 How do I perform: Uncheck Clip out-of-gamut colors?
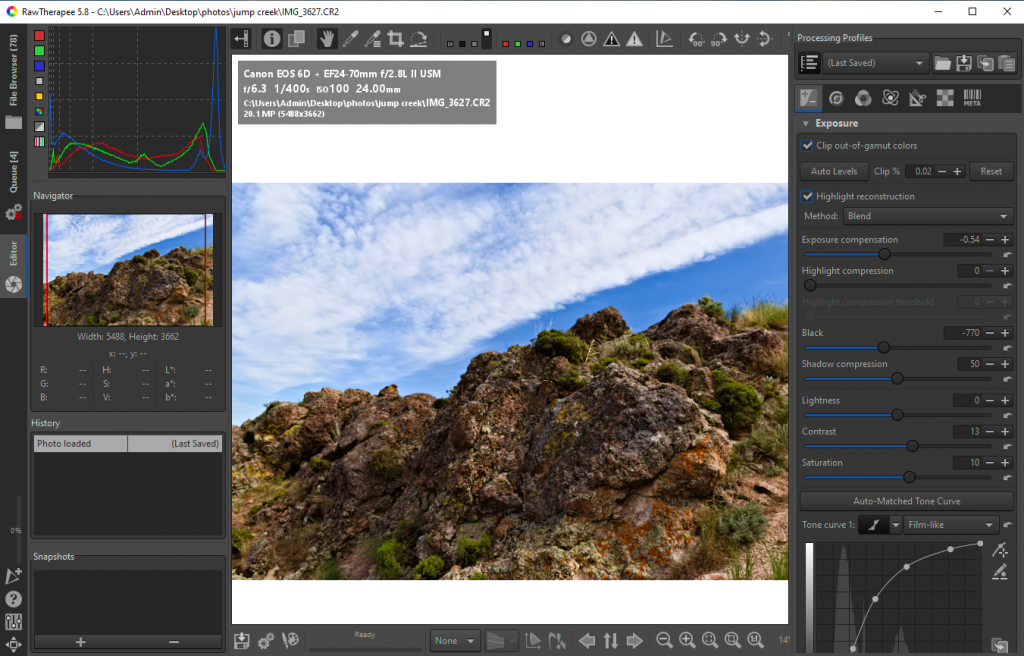(x=808, y=146)
